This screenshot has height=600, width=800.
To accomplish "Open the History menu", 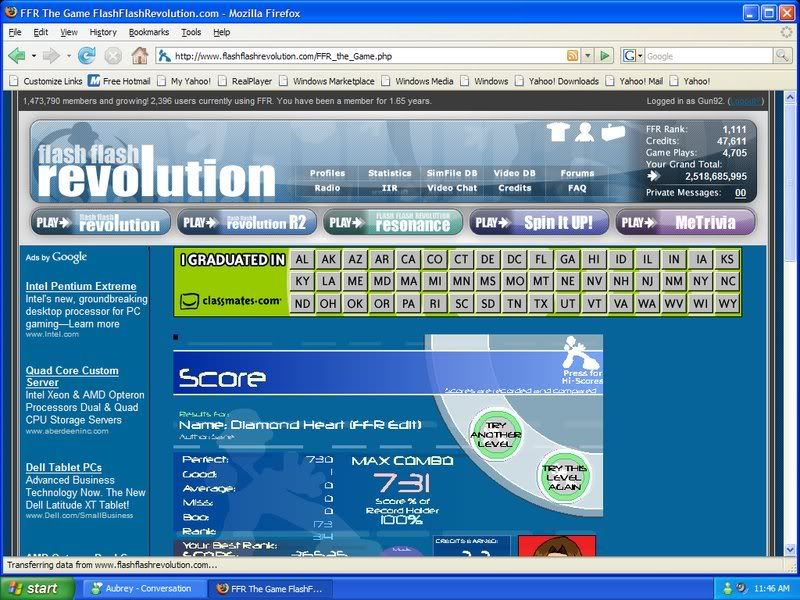I will pyautogui.click(x=103, y=32).
